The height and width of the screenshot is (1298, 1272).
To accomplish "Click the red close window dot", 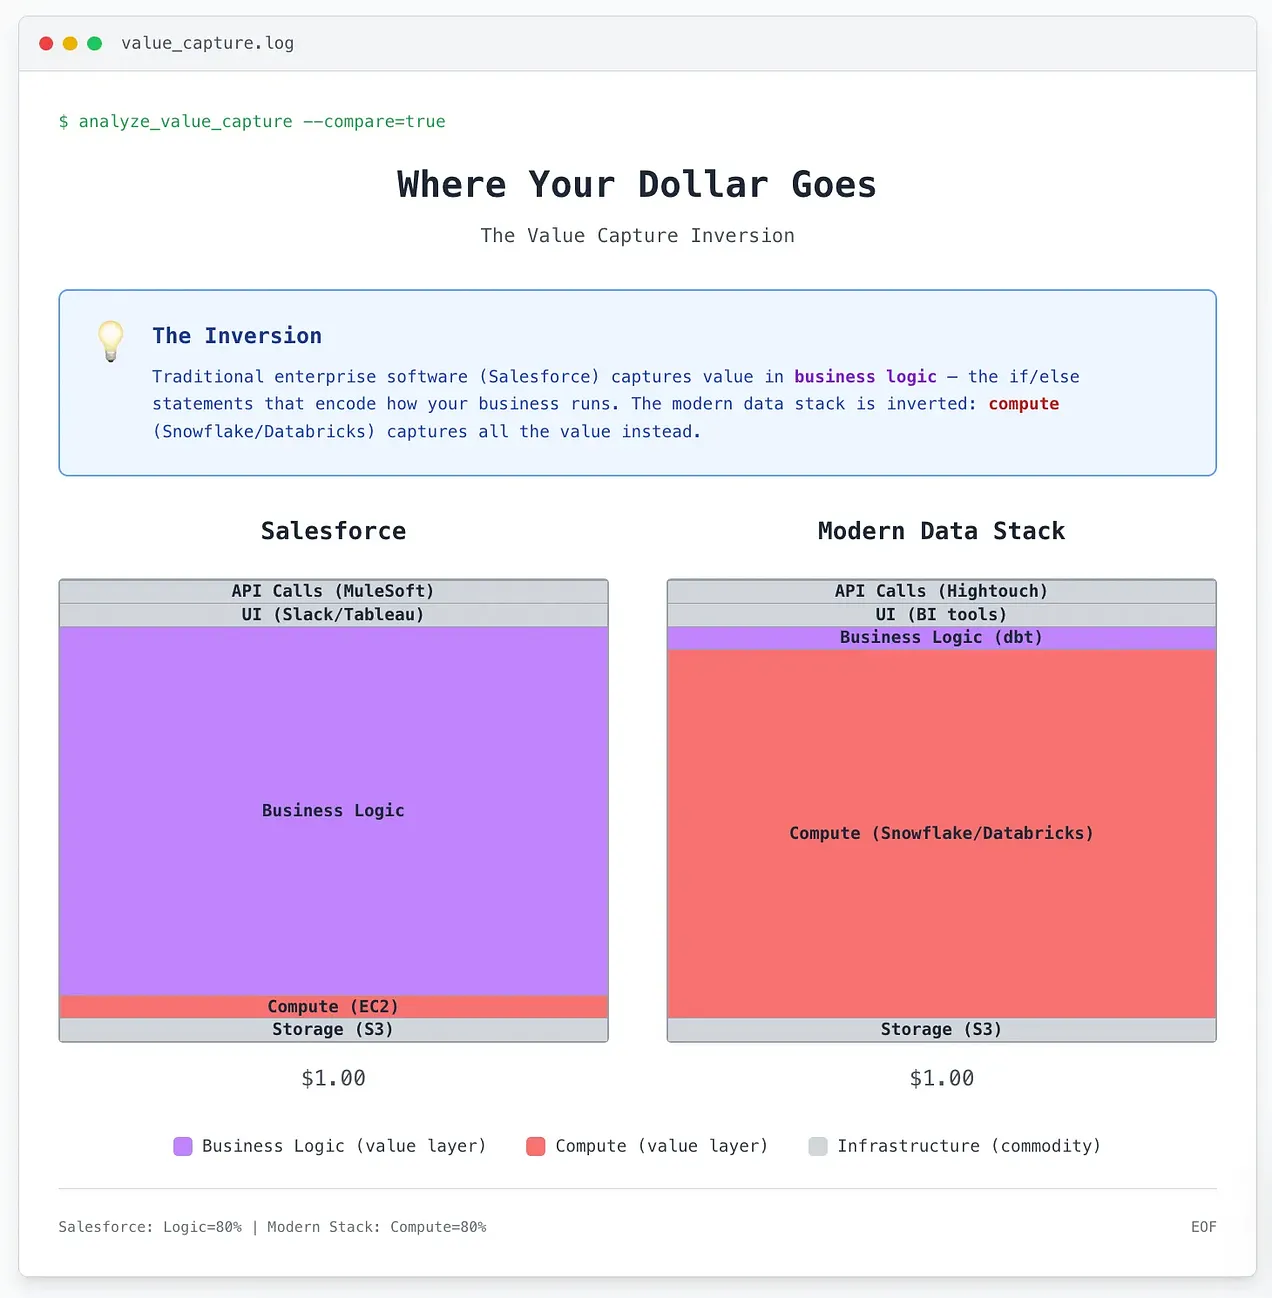I will click(x=46, y=43).
